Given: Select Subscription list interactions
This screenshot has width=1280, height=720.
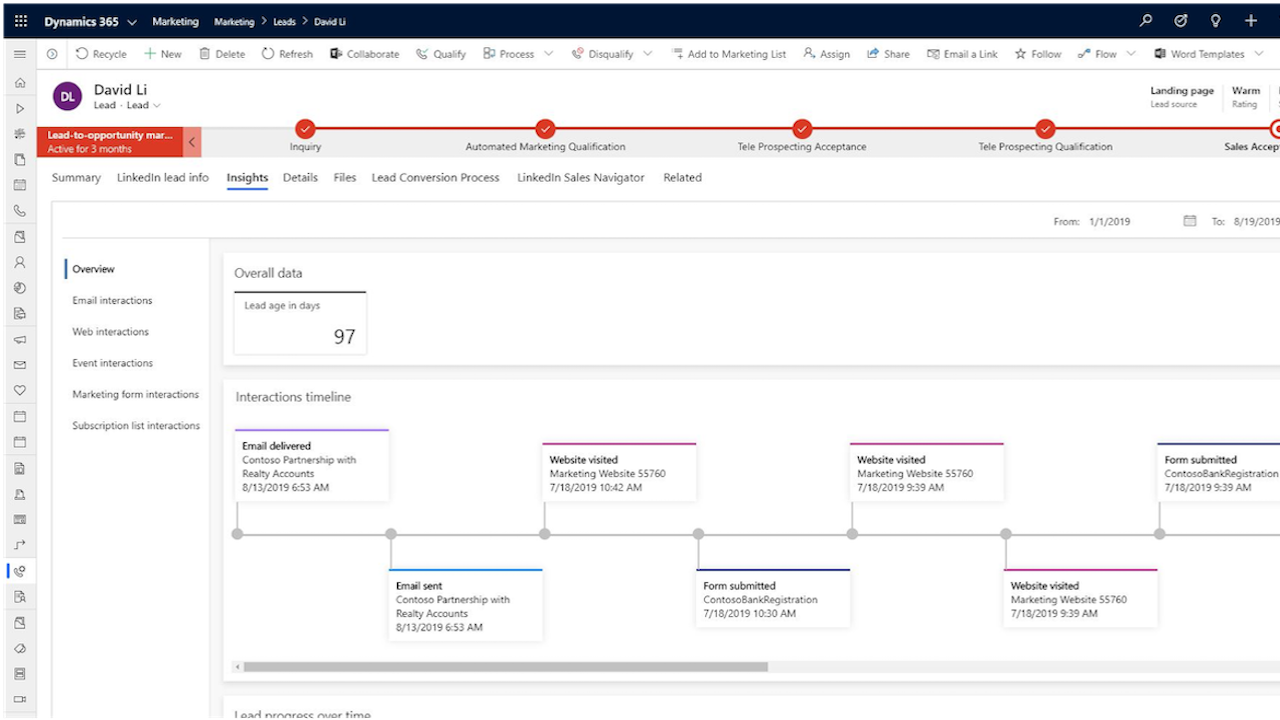Looking at the screenshot, I should (x=136, y=426).
